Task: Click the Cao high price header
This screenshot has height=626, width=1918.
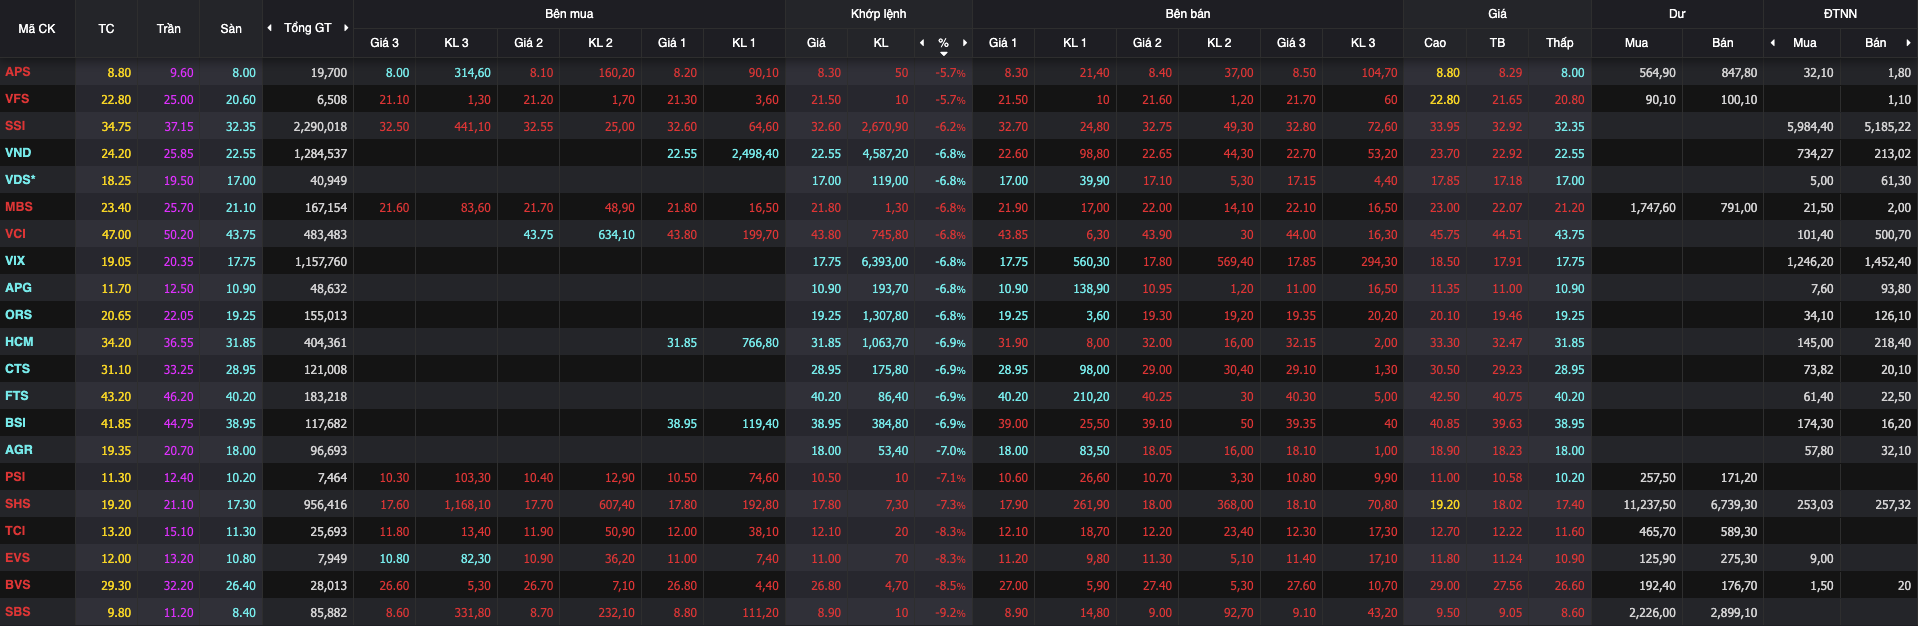Action: 1435,43
